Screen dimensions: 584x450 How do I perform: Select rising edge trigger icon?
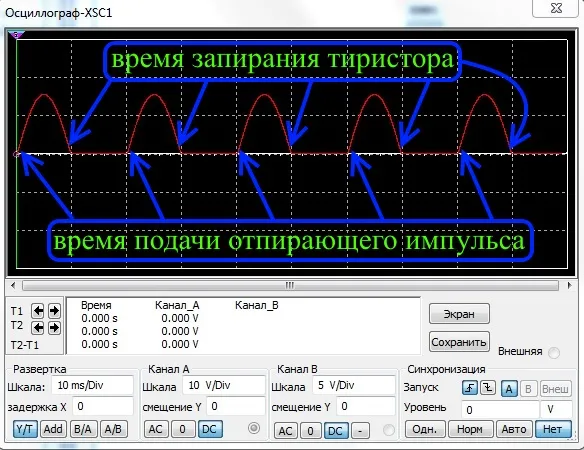coord(470,388)
